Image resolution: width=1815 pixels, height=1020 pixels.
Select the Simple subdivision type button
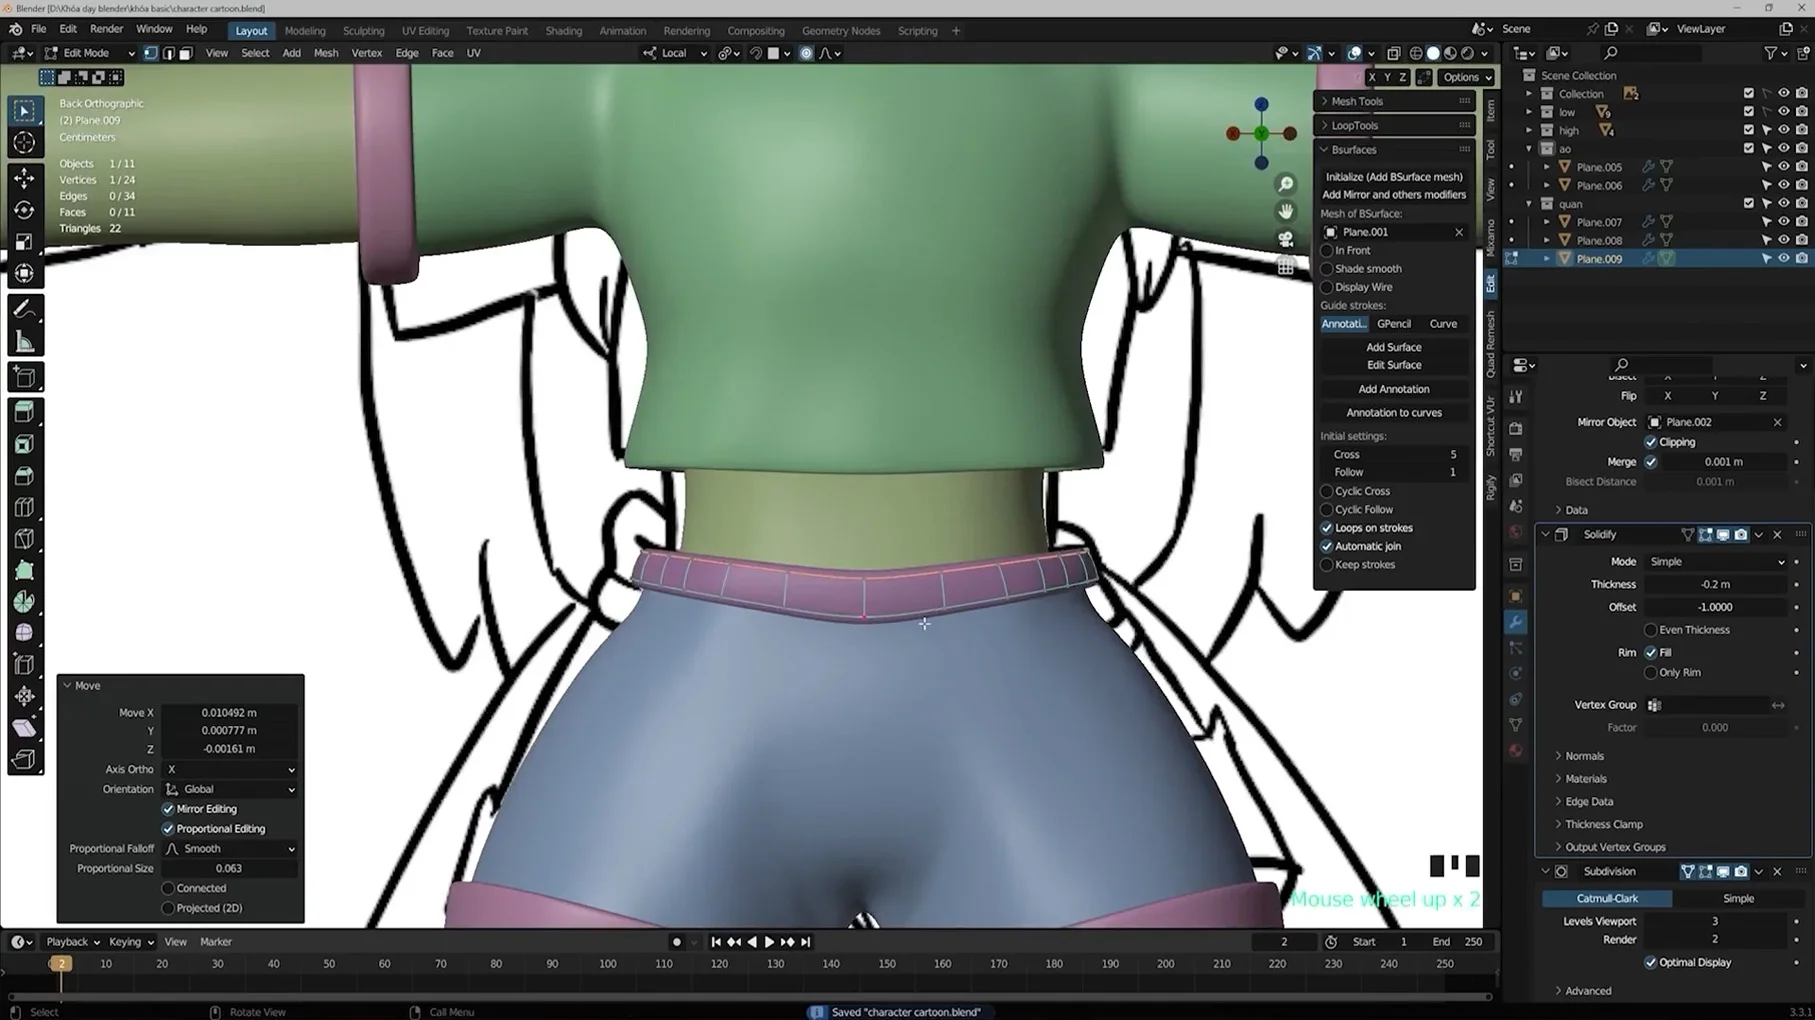1738,898
